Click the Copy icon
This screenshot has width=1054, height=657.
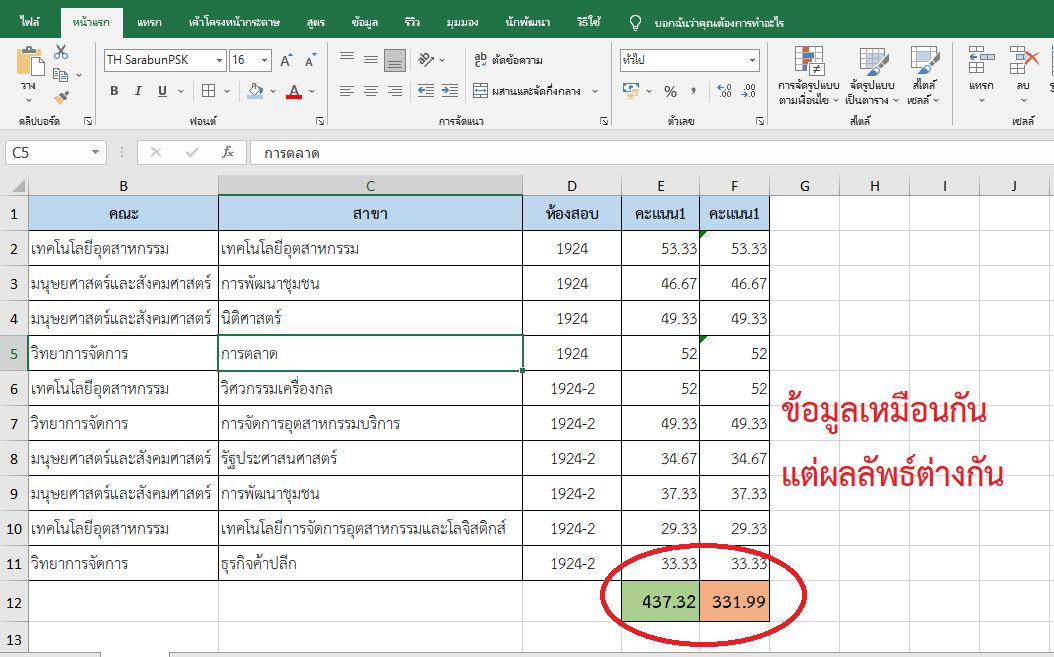click(60, 75)
